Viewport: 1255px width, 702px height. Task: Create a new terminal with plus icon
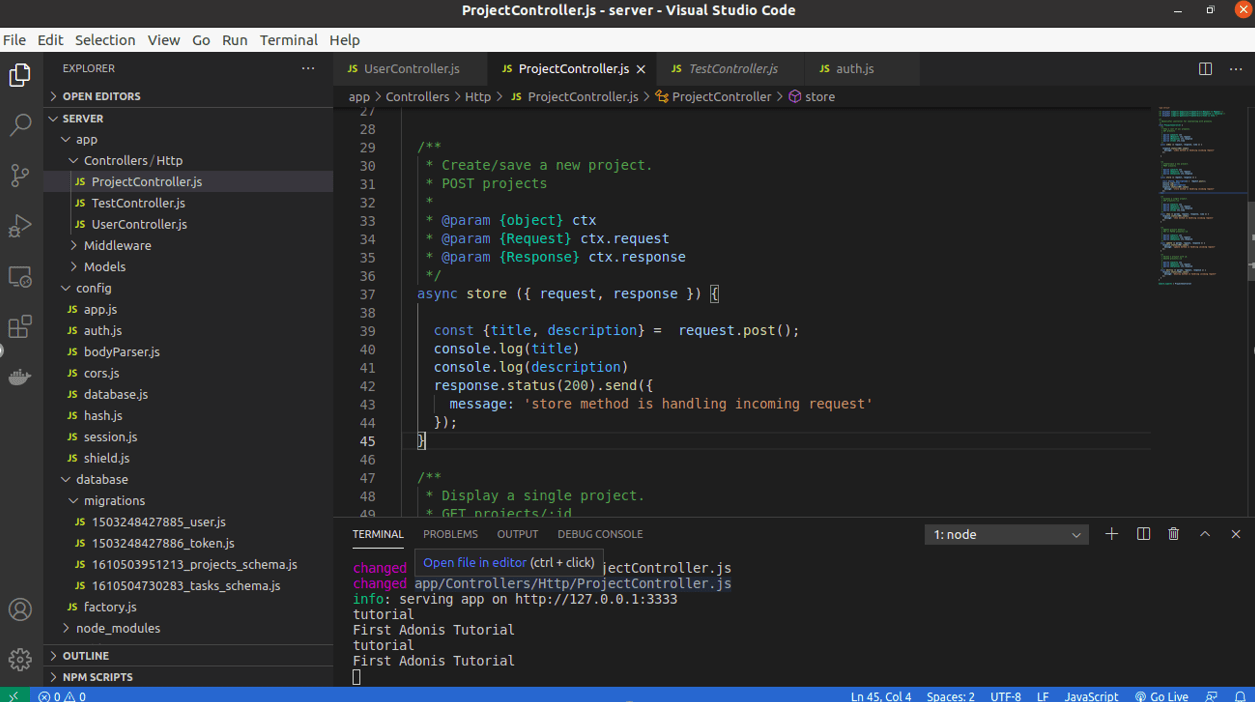(x=1111, y=534)
